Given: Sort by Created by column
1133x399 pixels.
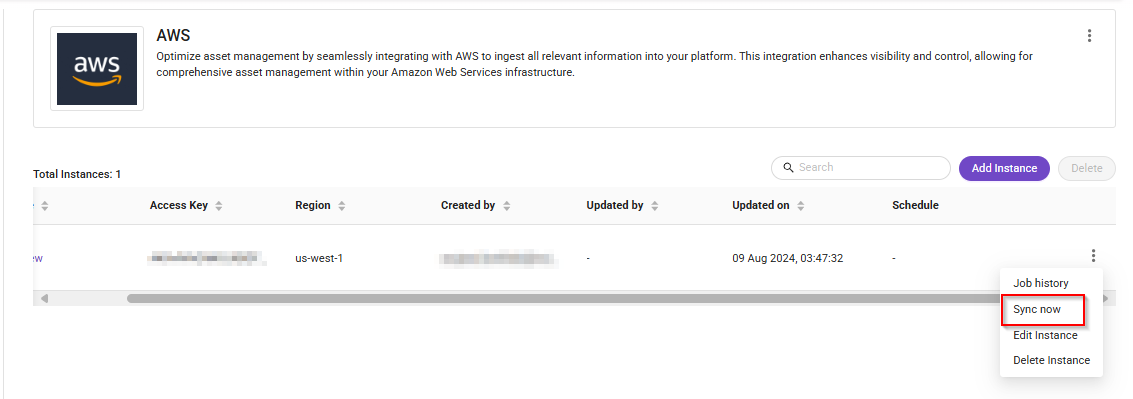Looking at the screenshot, I should 507,205.
